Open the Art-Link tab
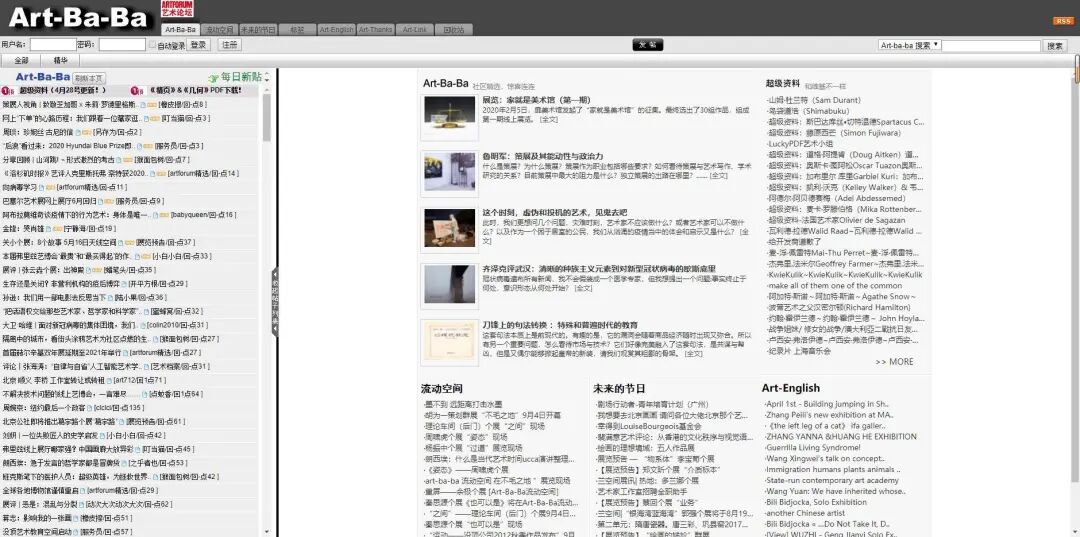1080x537 pixels. [415, 30]
